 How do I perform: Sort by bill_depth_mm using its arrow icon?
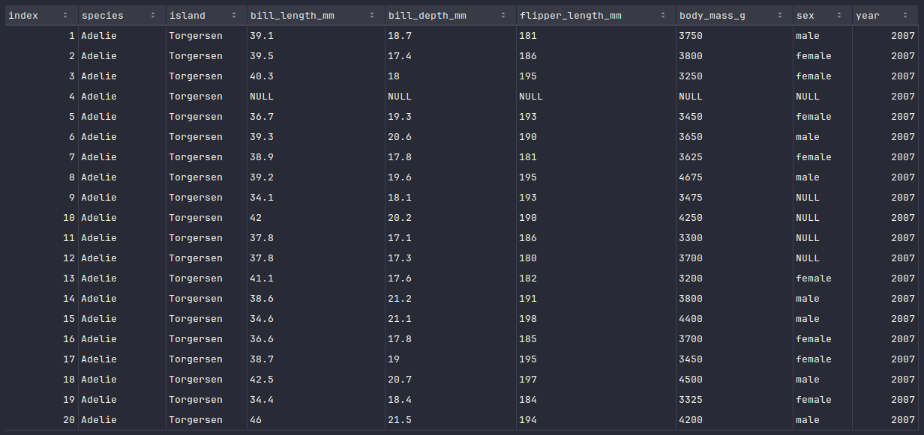[503, 16]
